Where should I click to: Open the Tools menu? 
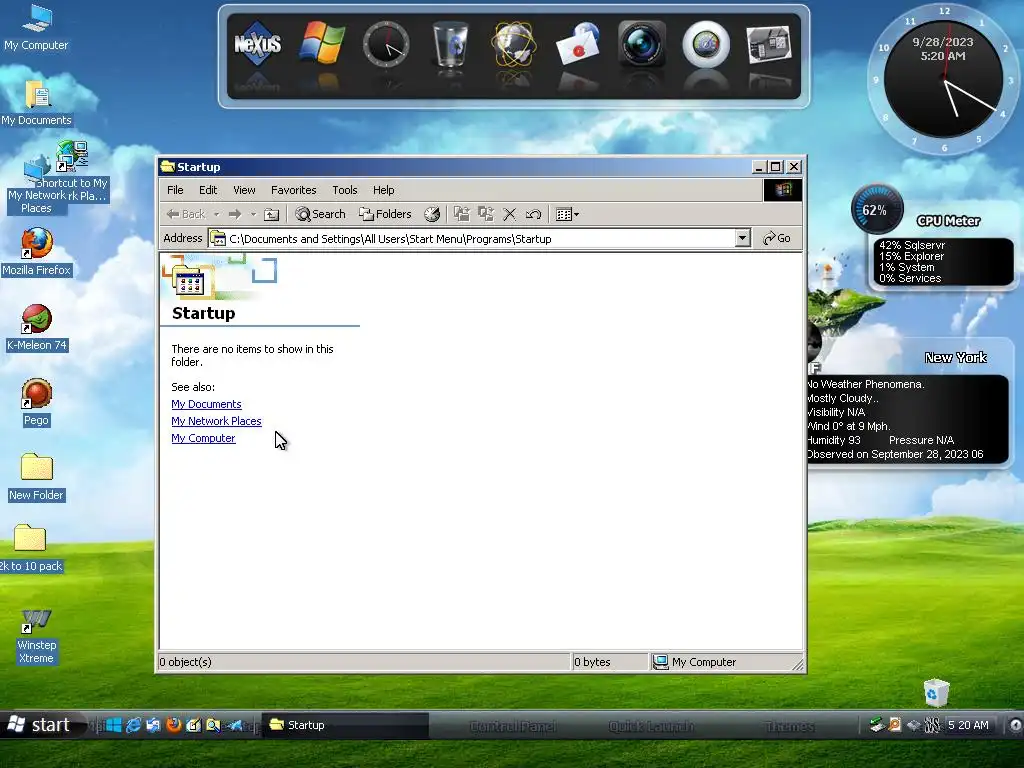344,190
